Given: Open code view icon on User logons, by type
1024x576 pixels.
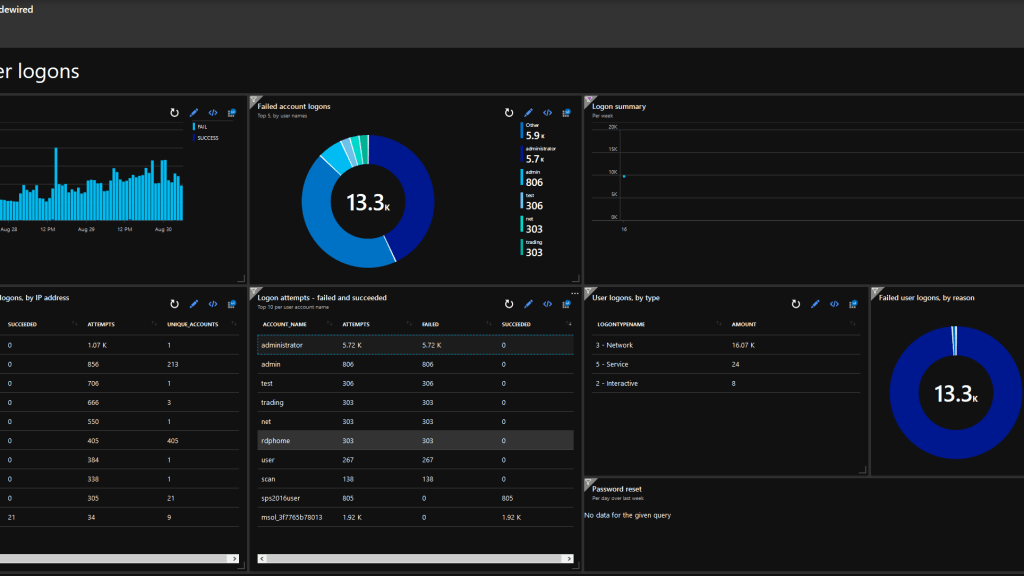Looking at the screenshot, I should tap(834, 304).
